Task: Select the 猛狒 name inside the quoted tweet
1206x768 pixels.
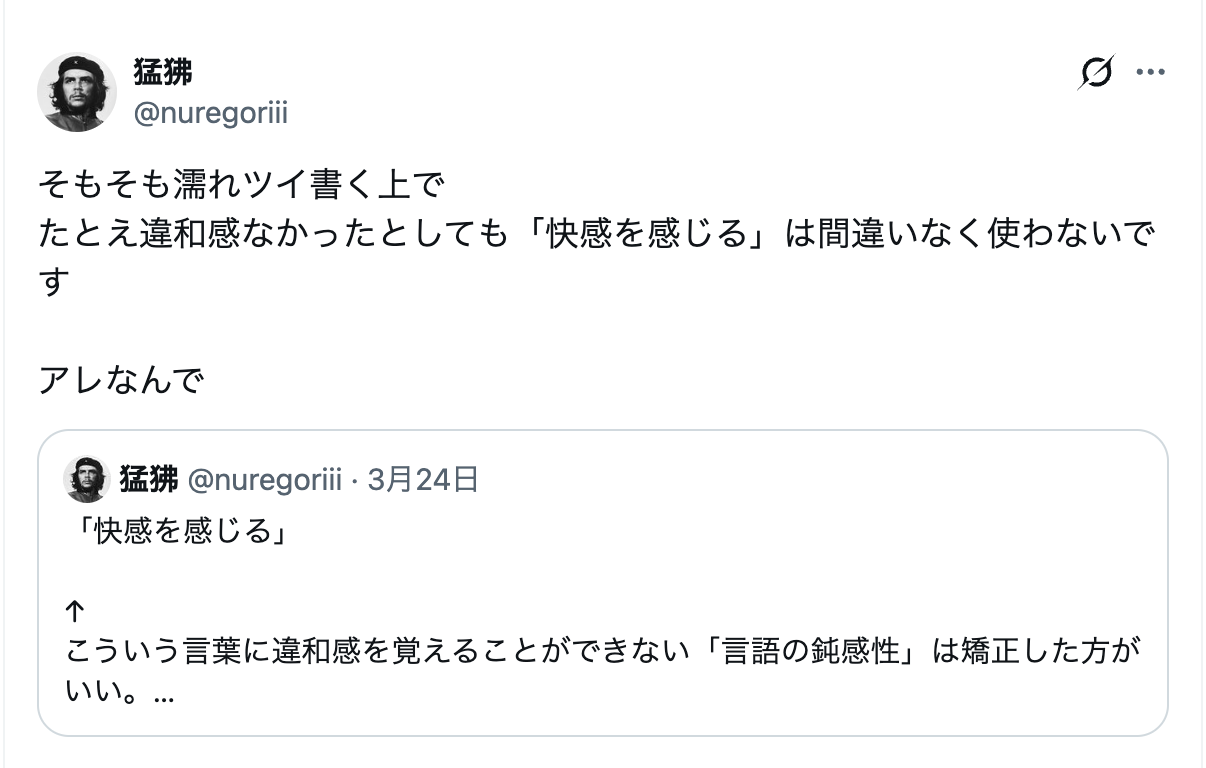Action: click(148, 480)
